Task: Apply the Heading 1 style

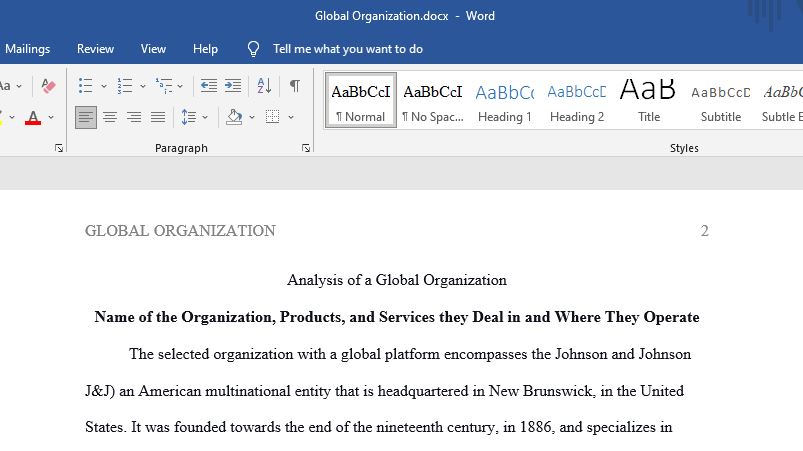Action: coord(504,100)
